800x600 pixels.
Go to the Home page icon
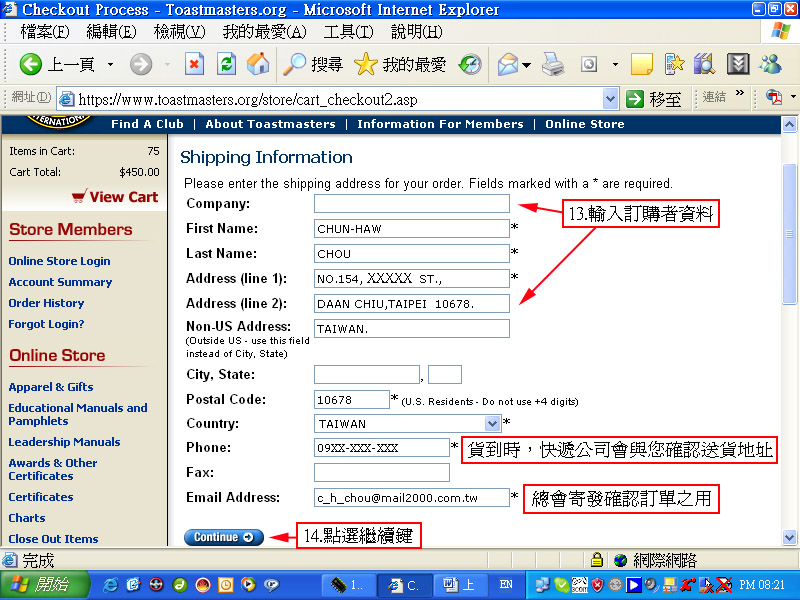(258, 65)
